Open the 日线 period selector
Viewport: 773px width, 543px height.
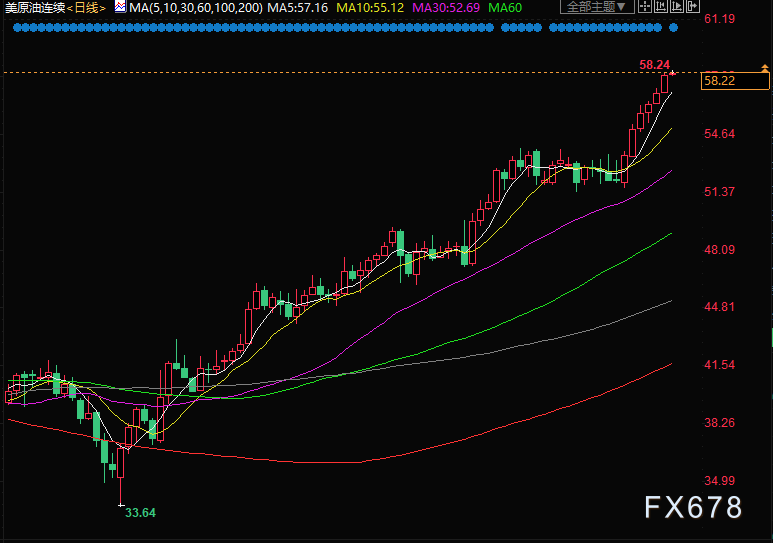pos(86,7)
